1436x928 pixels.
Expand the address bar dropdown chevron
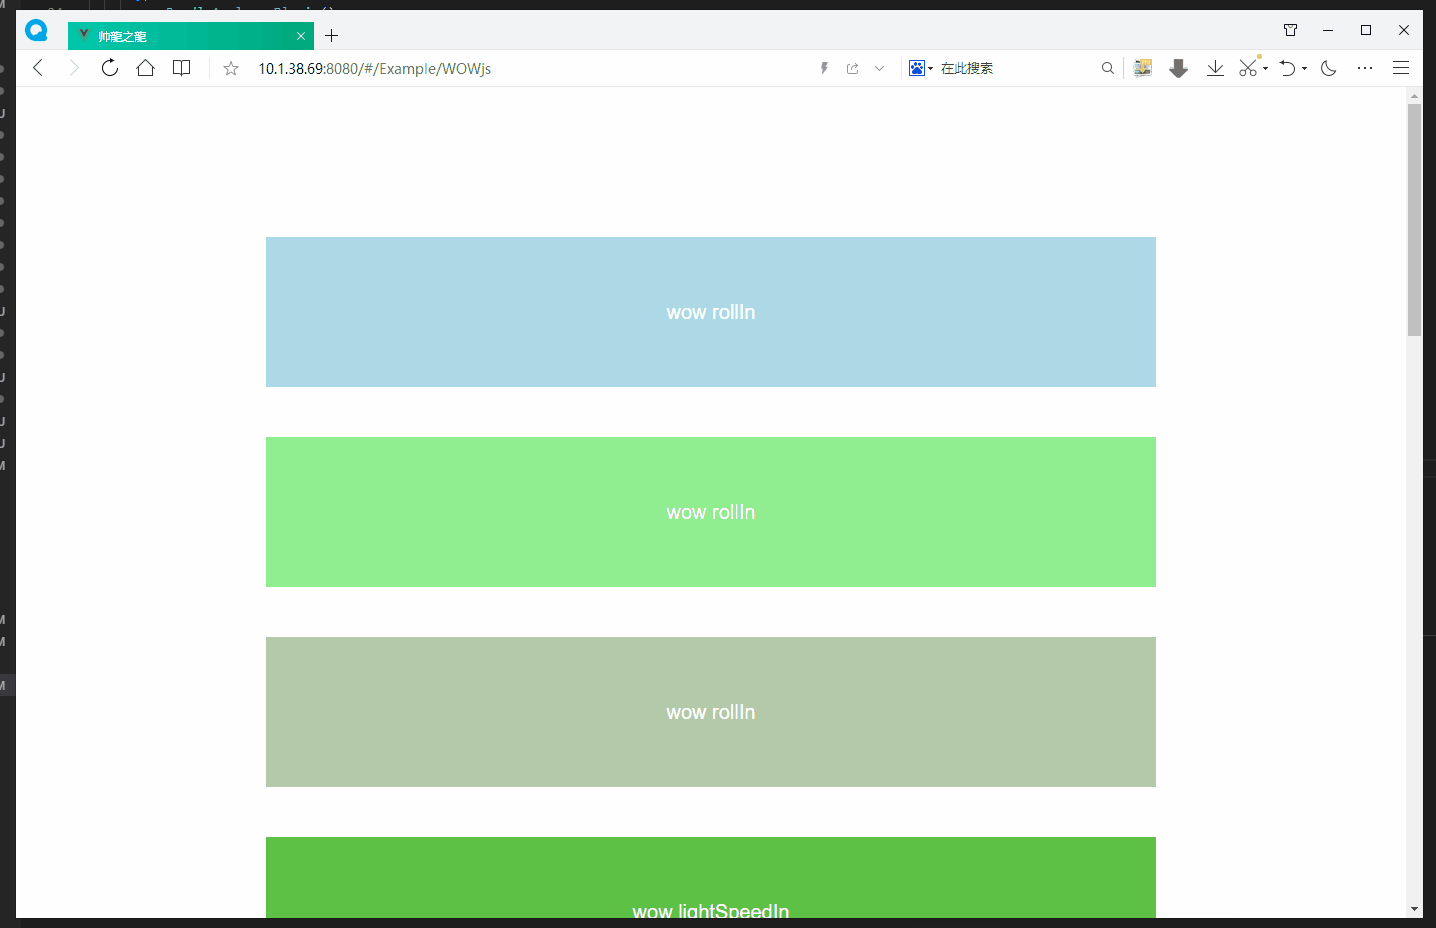tap(879, 68)
